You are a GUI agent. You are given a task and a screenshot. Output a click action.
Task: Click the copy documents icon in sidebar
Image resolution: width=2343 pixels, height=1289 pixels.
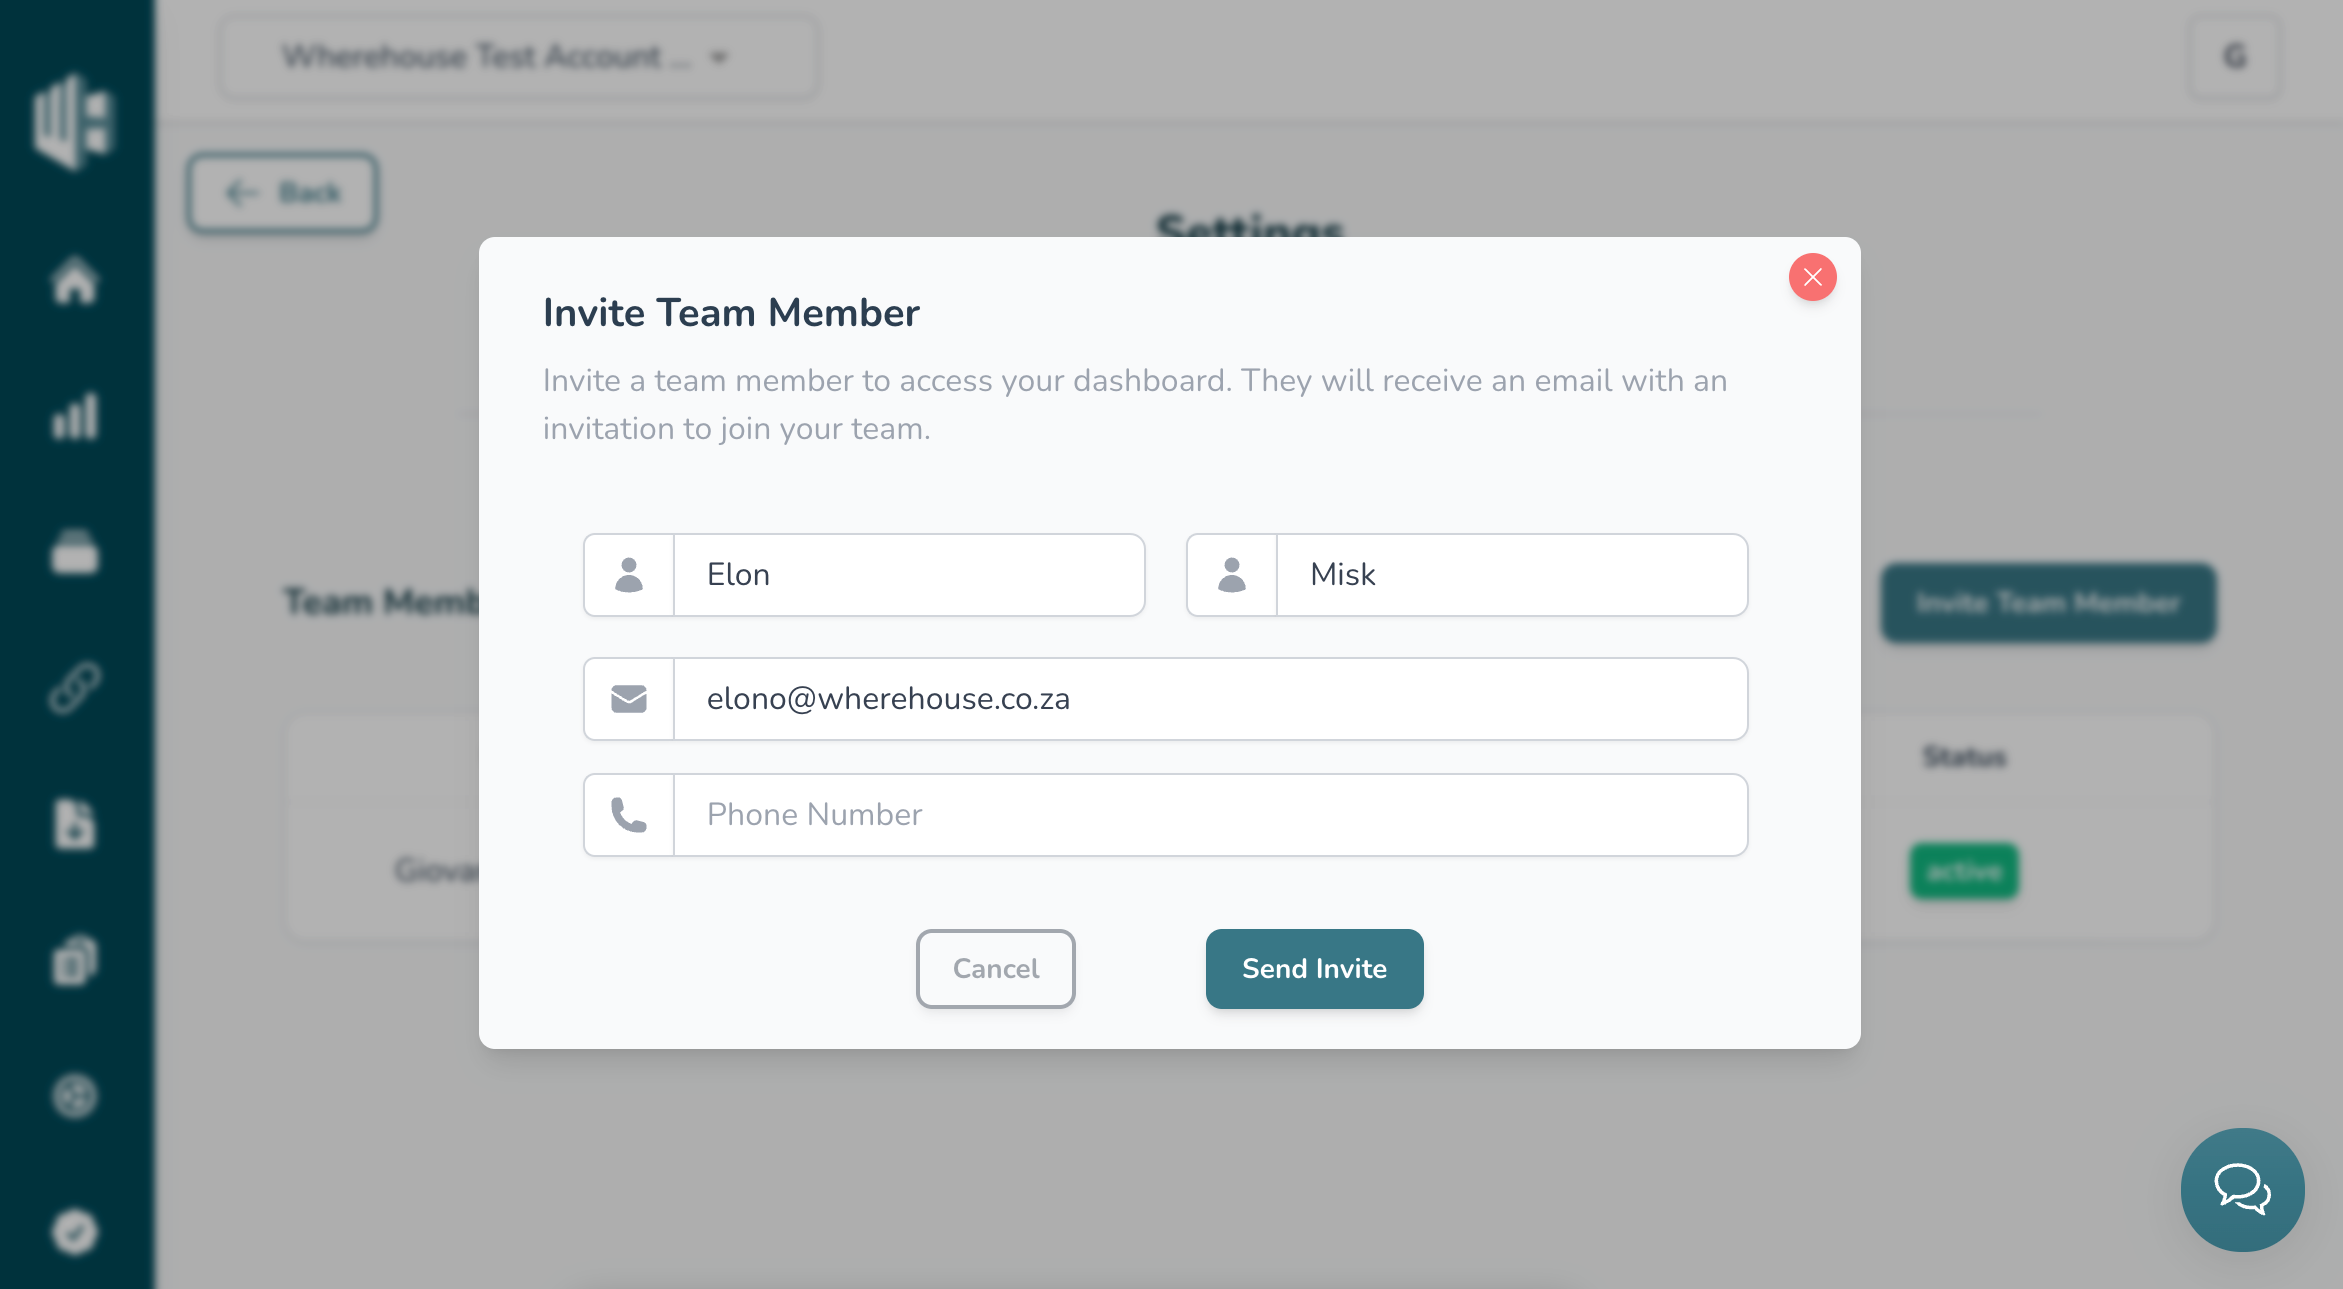pos(75,960)
